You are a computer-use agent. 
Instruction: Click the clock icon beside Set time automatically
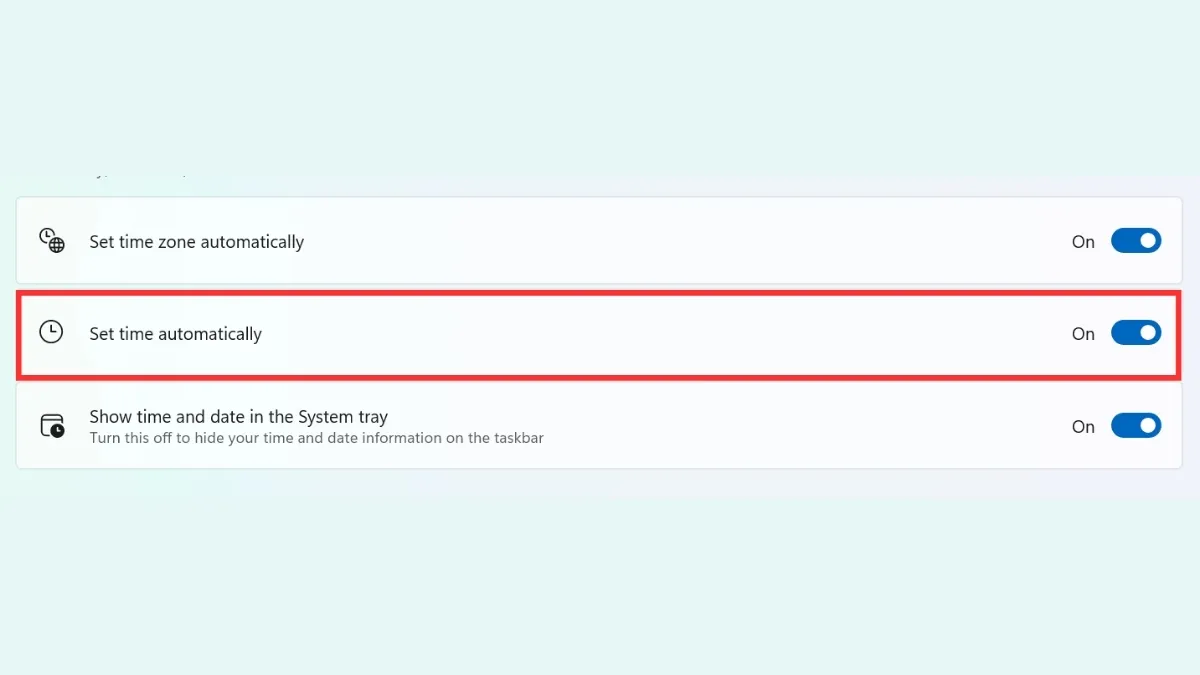pyautogui.click(x=51, y=332)
